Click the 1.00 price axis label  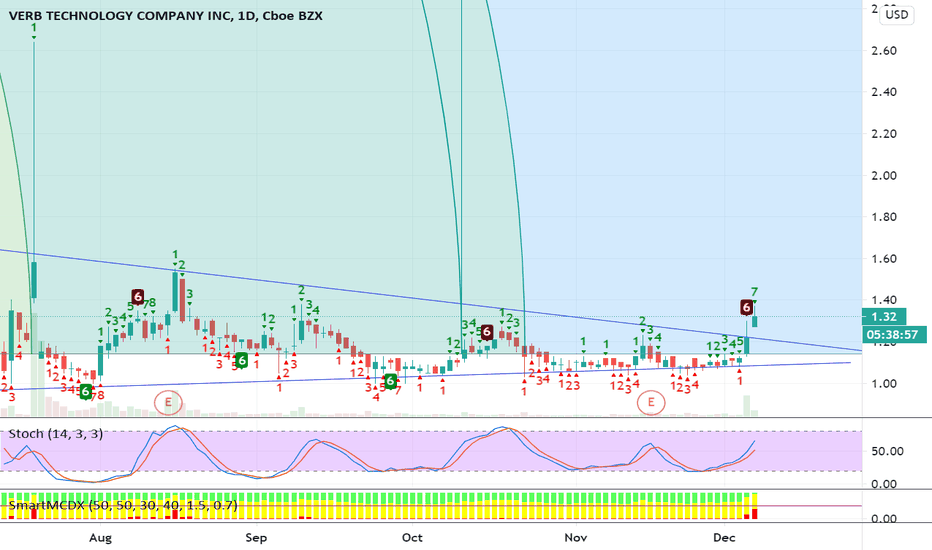point(884,384)
